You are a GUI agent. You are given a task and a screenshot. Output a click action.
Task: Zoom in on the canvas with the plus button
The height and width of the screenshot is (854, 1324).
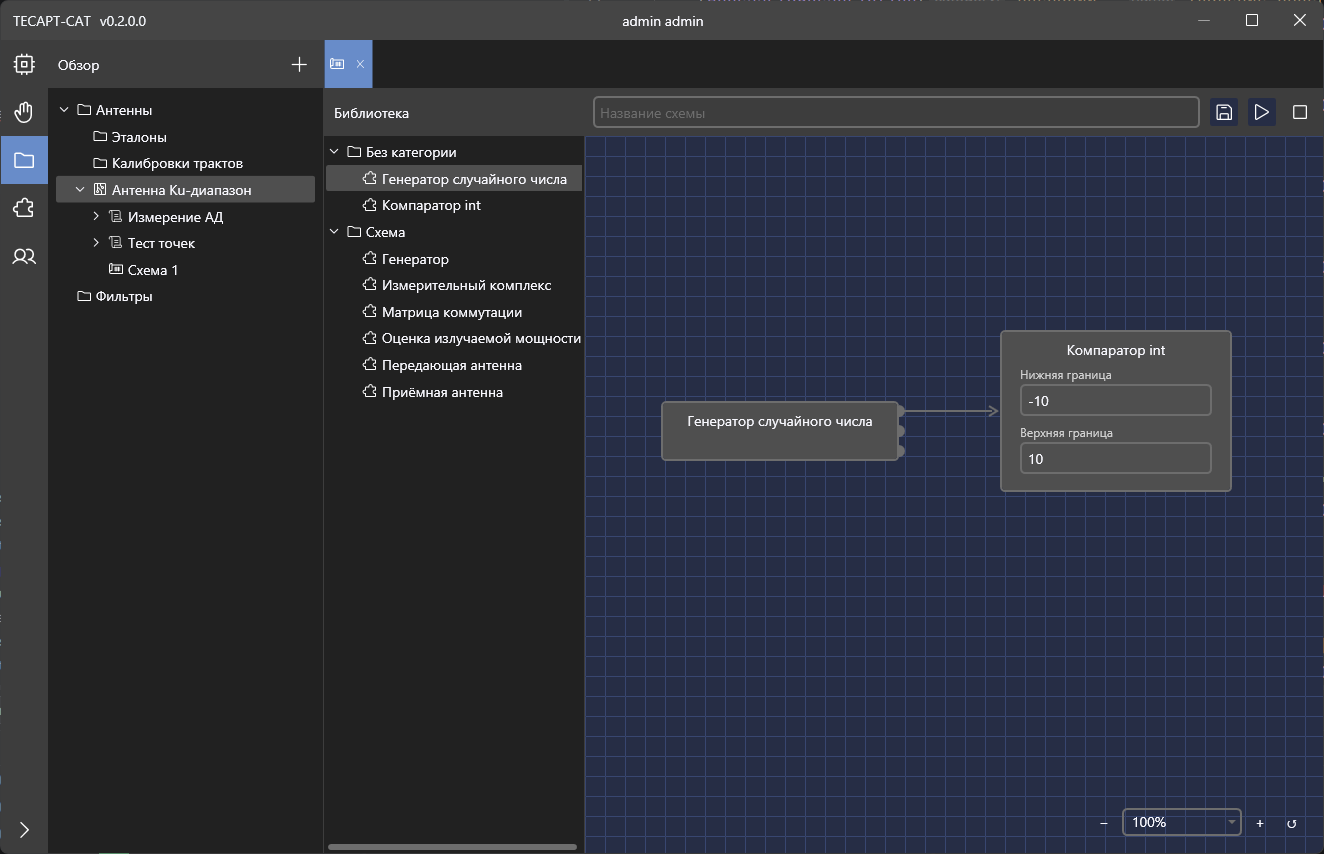[x=1260, y=823]
